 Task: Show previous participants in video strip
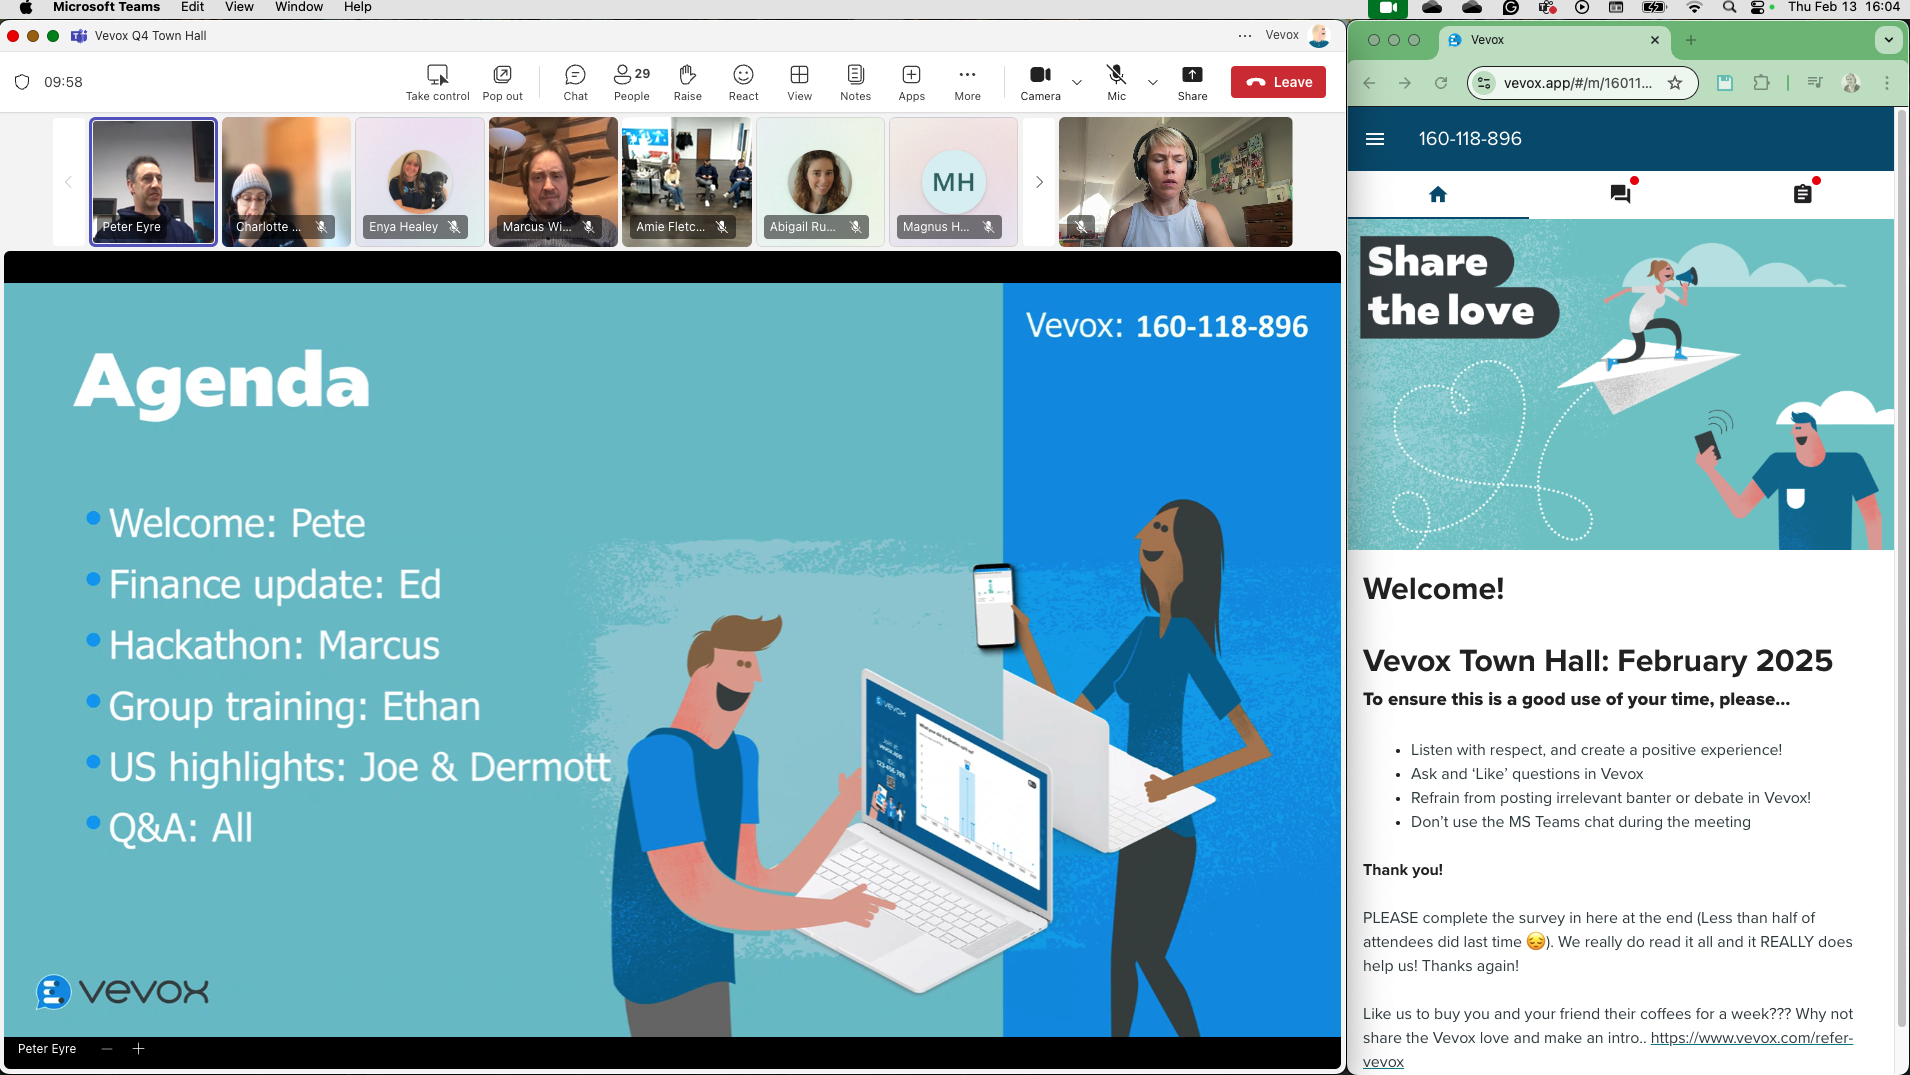click(68, 182)
